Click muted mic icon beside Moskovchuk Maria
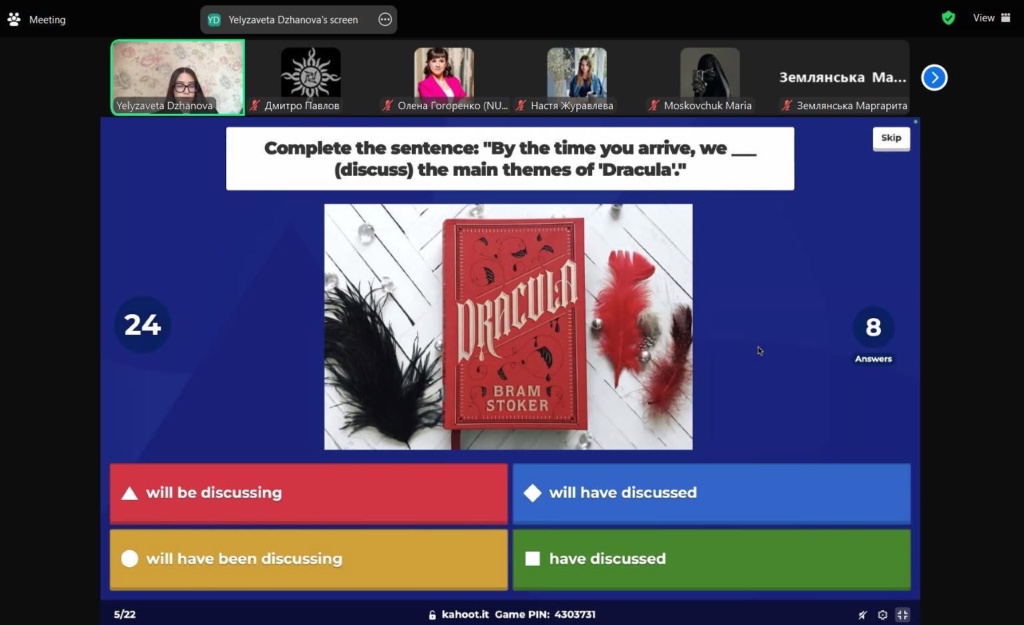The width and height of the screenshot is (1024, 625). pyautogui.click(x=654, y=105)
